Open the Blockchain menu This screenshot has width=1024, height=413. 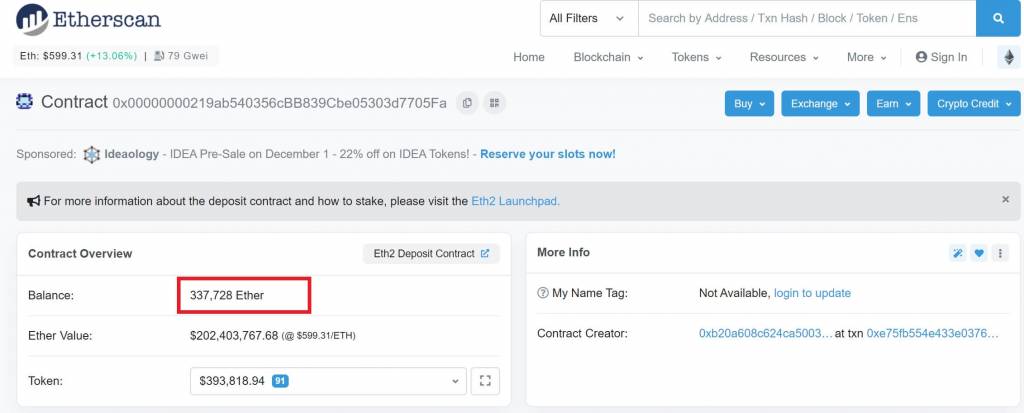pos(608,57)
